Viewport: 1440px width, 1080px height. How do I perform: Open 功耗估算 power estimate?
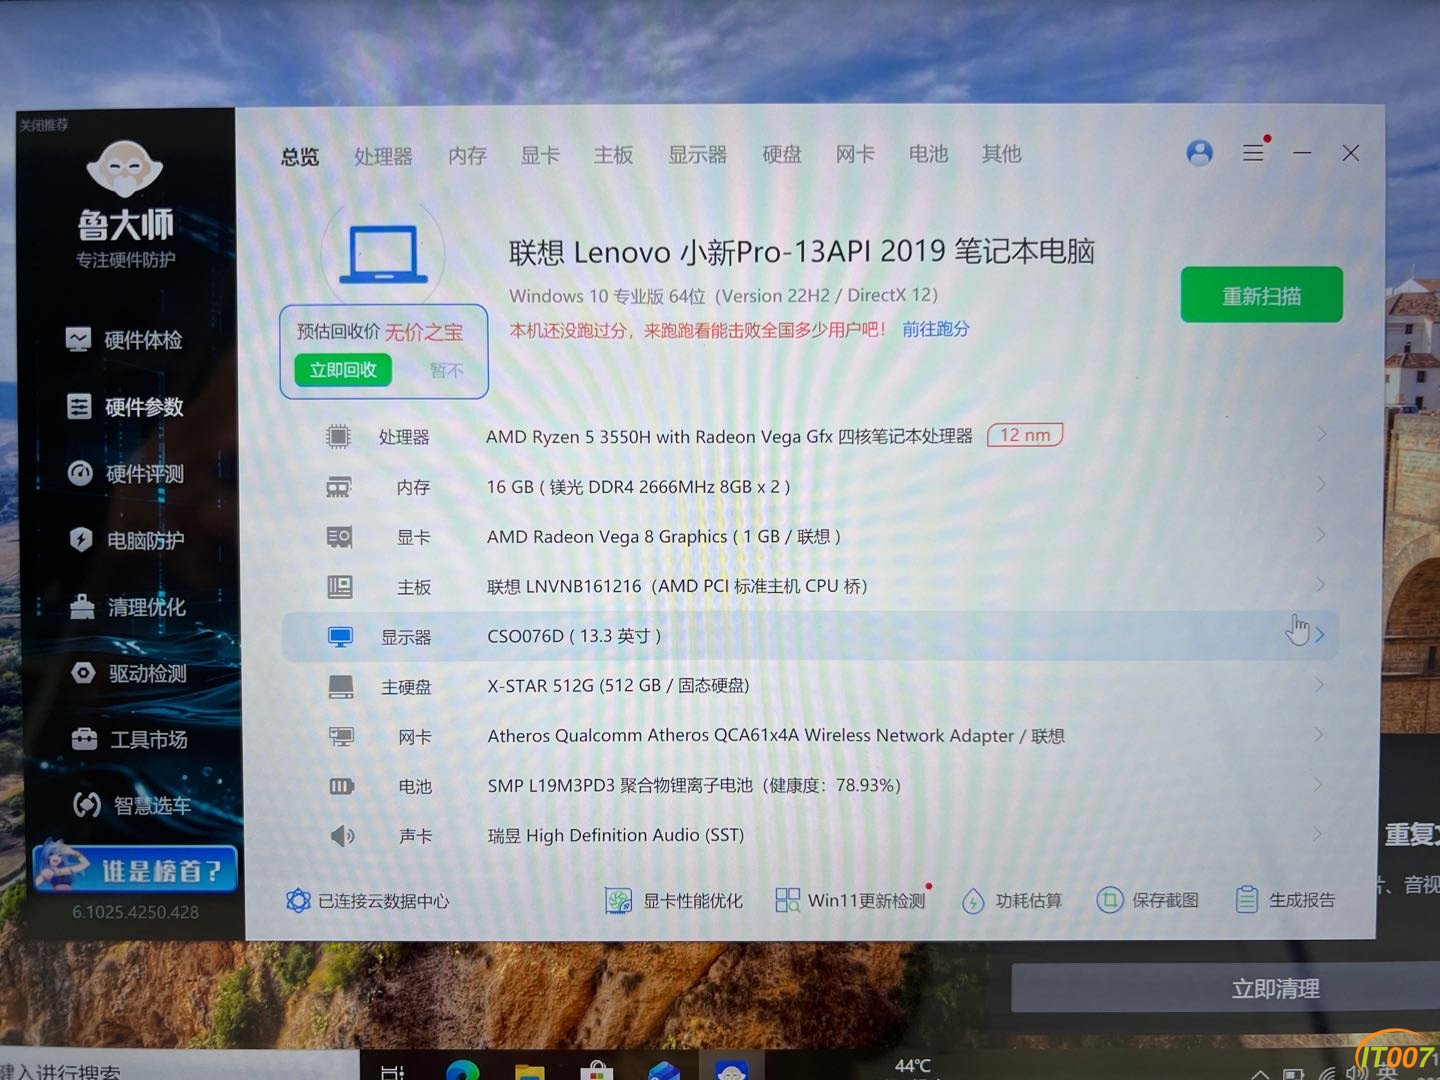[x=1012, y=901]
